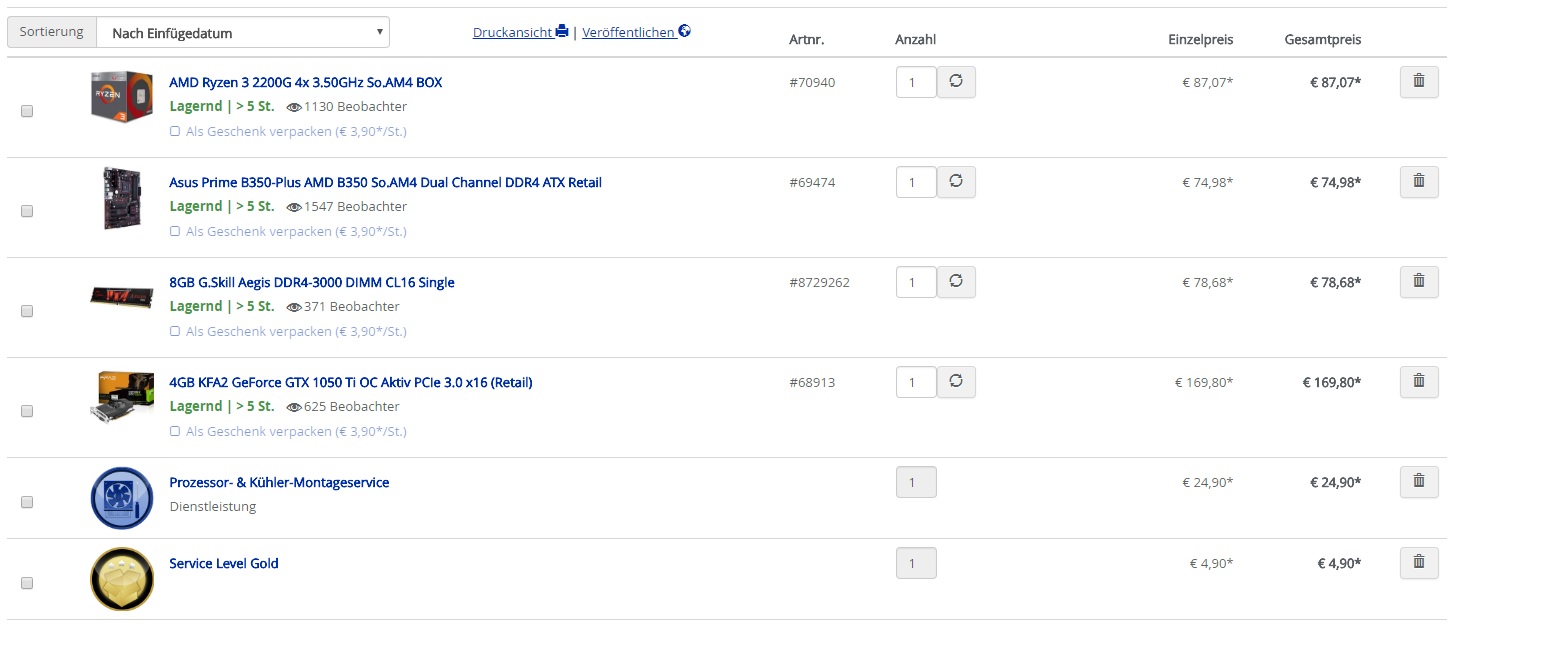This screenshot has height=648, width=1557.
Task: Select checkbox for AMD Ryzen 3 2200G
Action: tap(27, 111)
